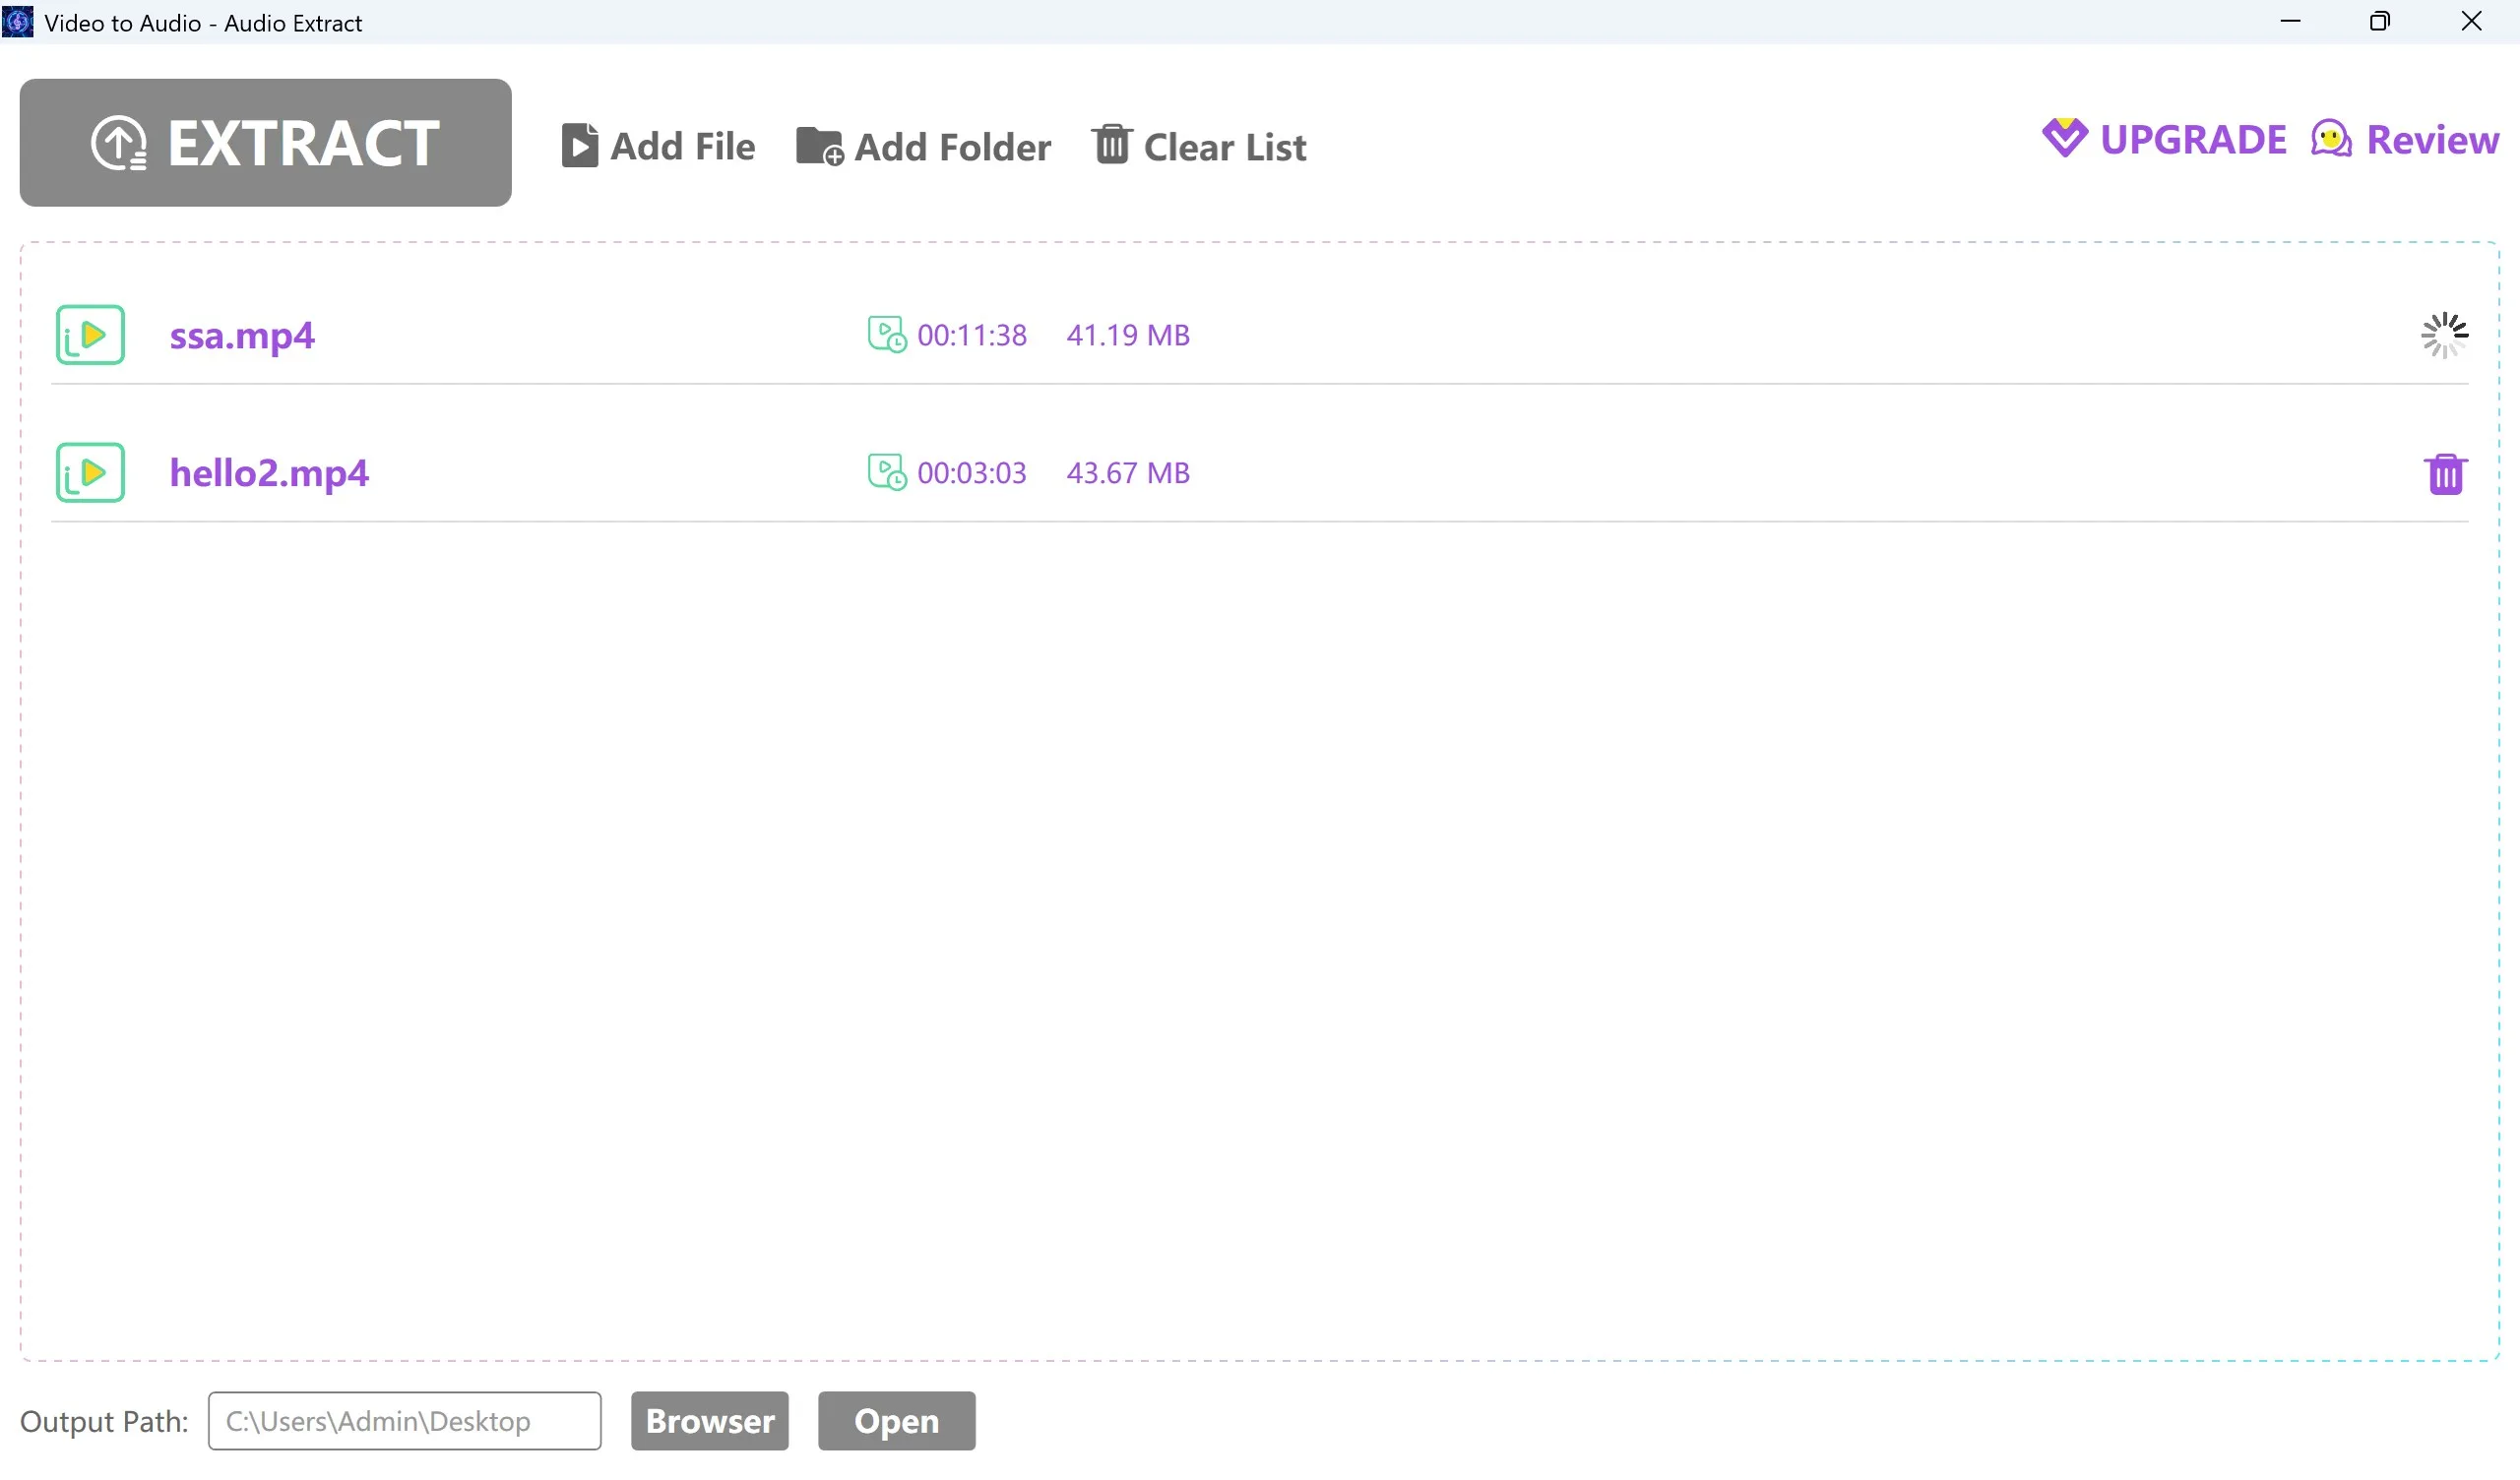This screenshot has height=1480, width=2520.
Task: Click the loading spinner on the ssa.mp4 row
Action: (2445, 335)
